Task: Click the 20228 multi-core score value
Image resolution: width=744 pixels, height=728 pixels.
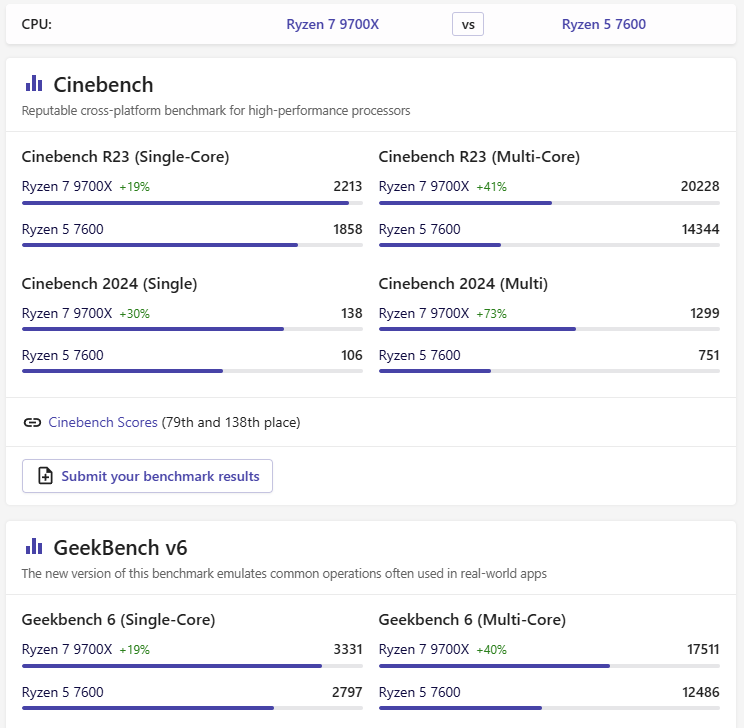Action: pos(700,186)
